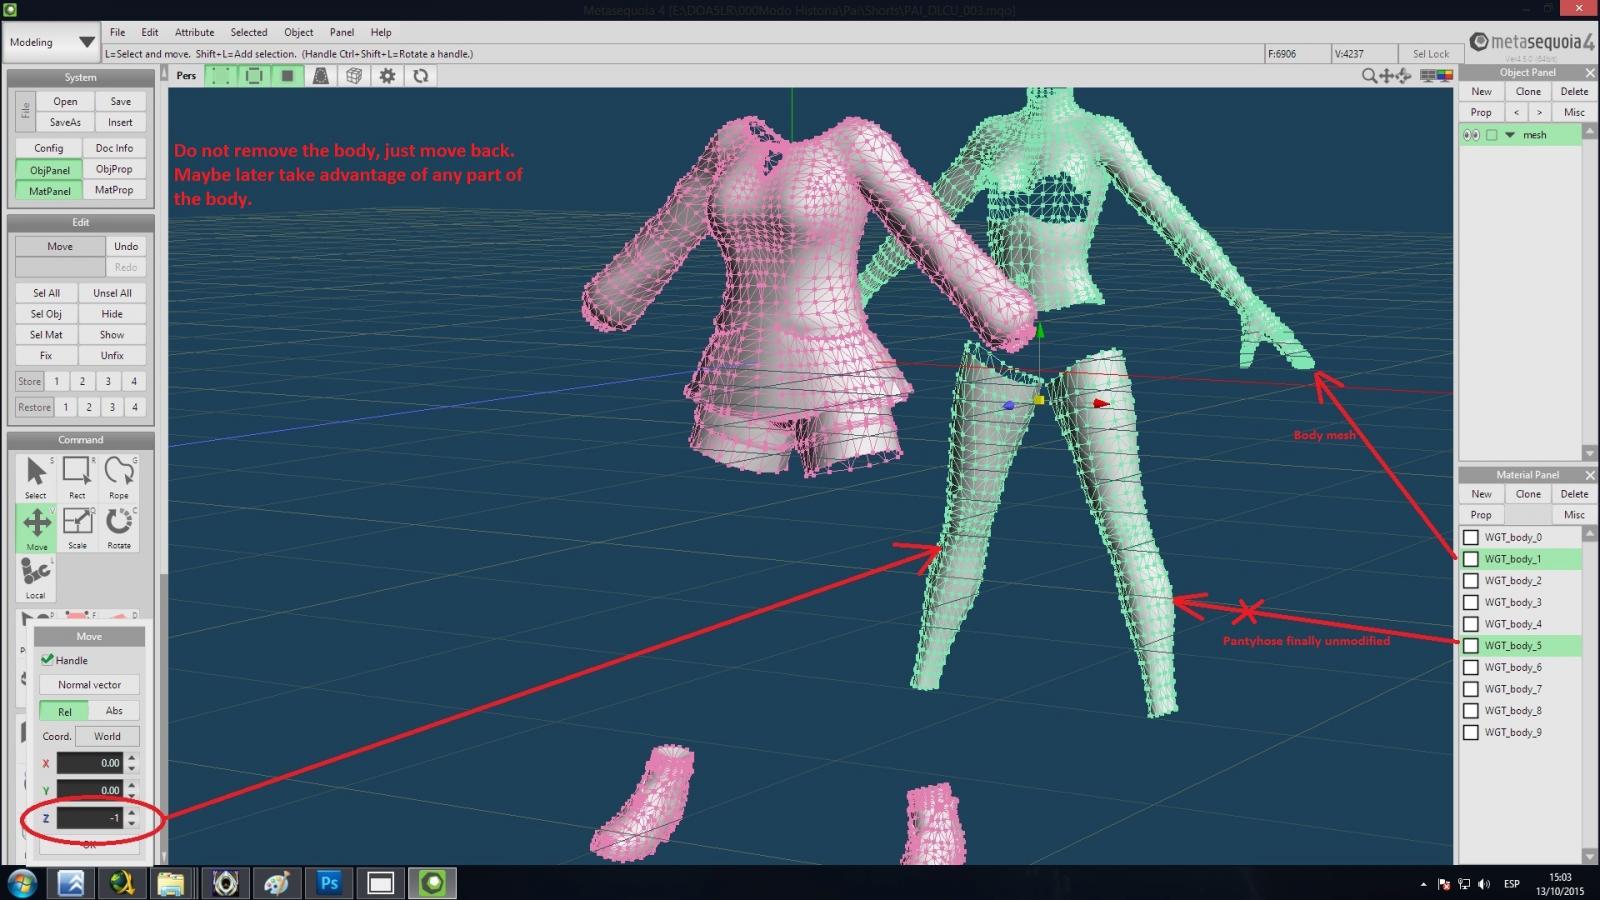Activate the Move command tool

(x=36, y=528)
